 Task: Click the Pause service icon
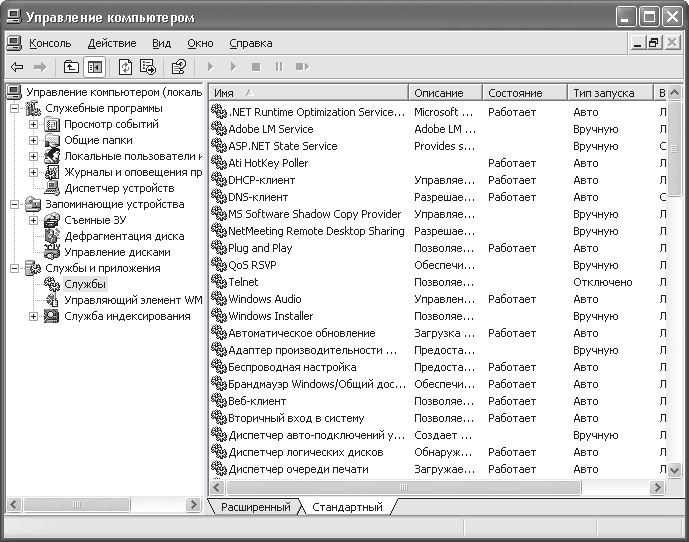coord(279,67)
